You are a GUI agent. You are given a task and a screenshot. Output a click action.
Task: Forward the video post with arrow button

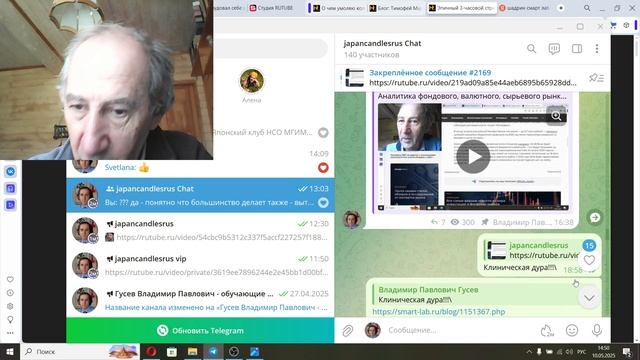[595, 218]
